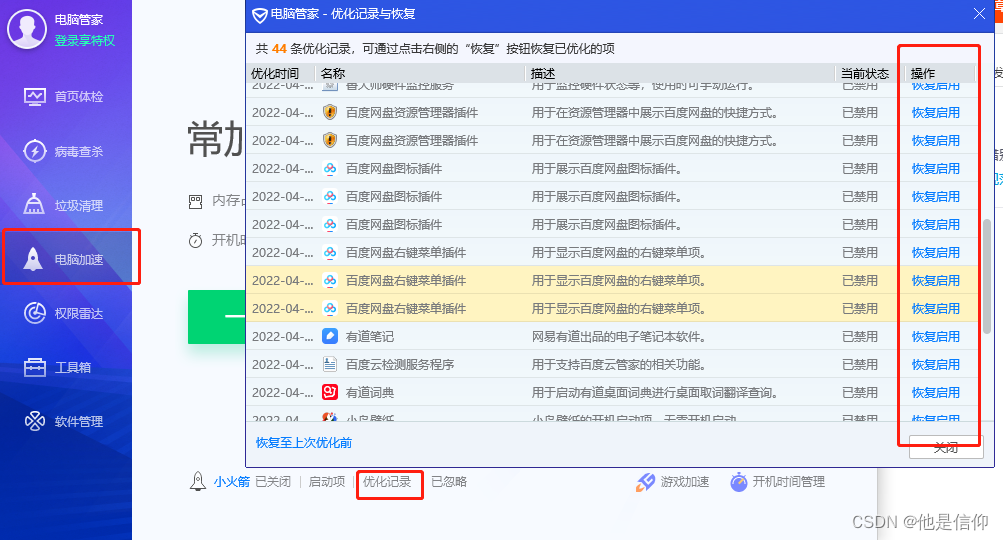Click the 小火箭 rocket icon

(198, 481)
